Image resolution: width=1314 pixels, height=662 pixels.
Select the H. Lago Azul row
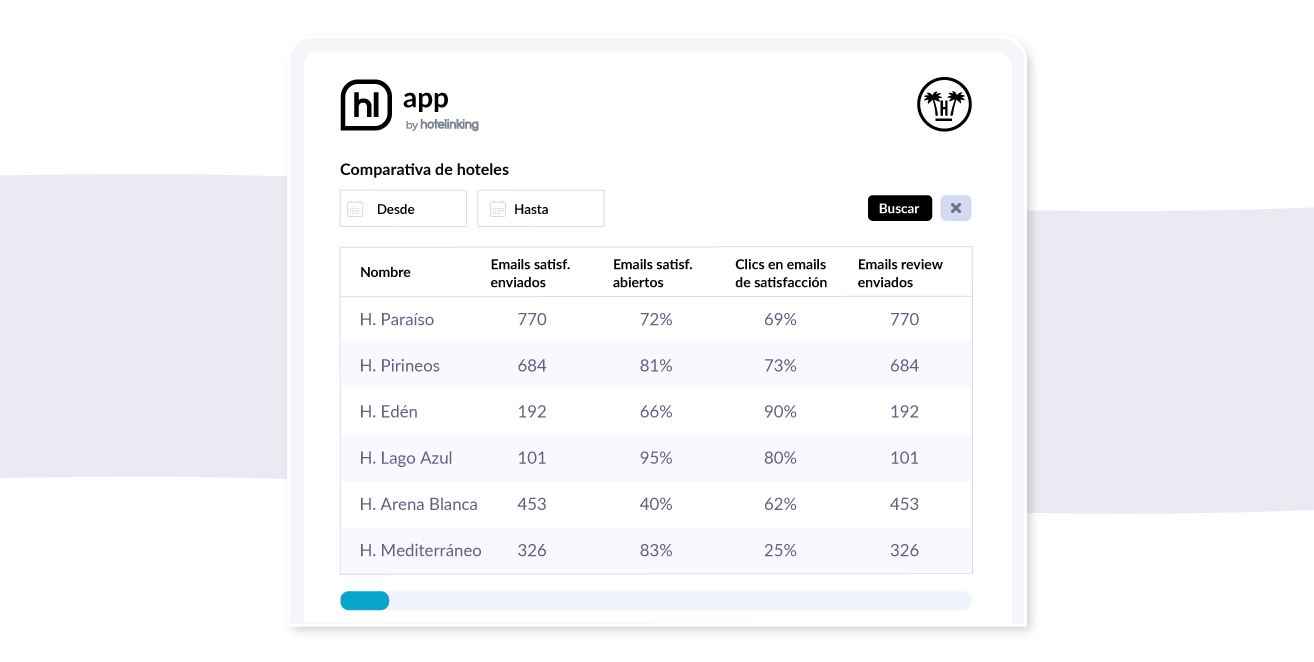656,458
